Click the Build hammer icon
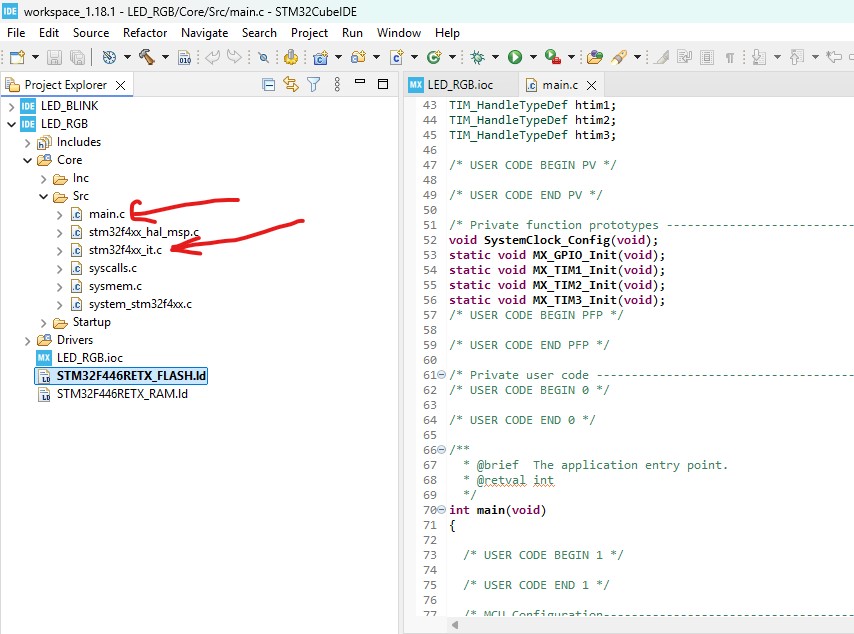This screenshot has height=634, width=854. [x=147, y=57]
